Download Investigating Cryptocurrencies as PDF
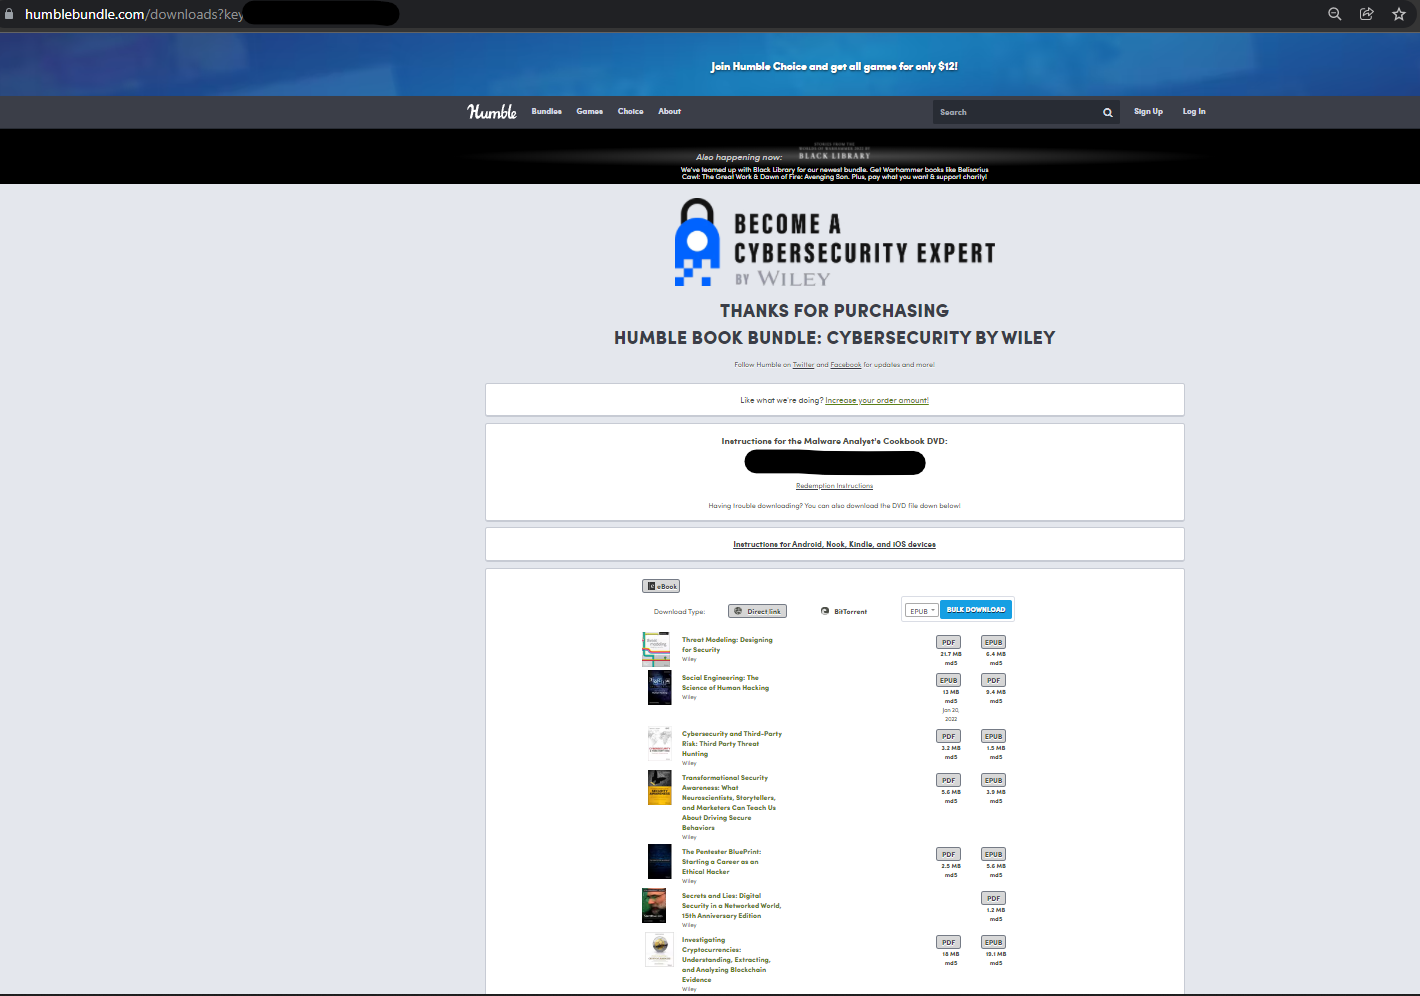 (x=949, y=943)
